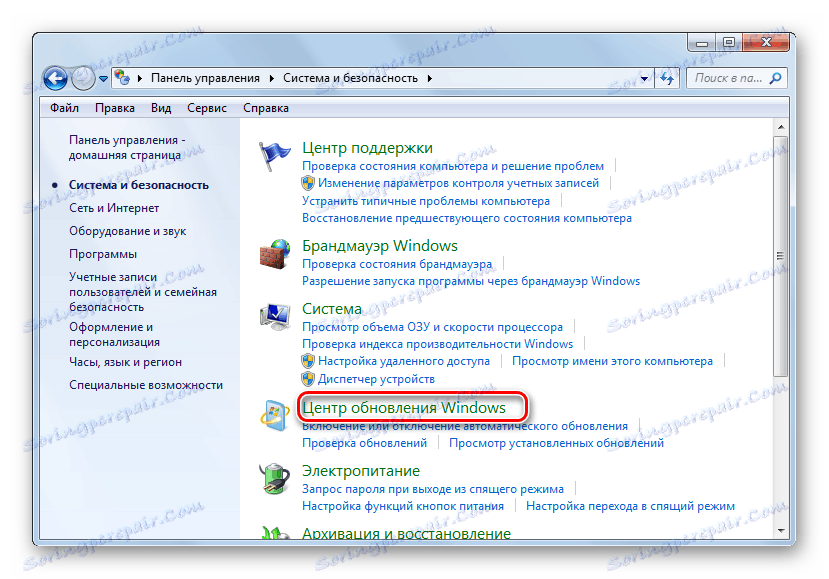
Task: Open Учетные записи пользователей и семейная безопасность
Action: pos(143,292)
